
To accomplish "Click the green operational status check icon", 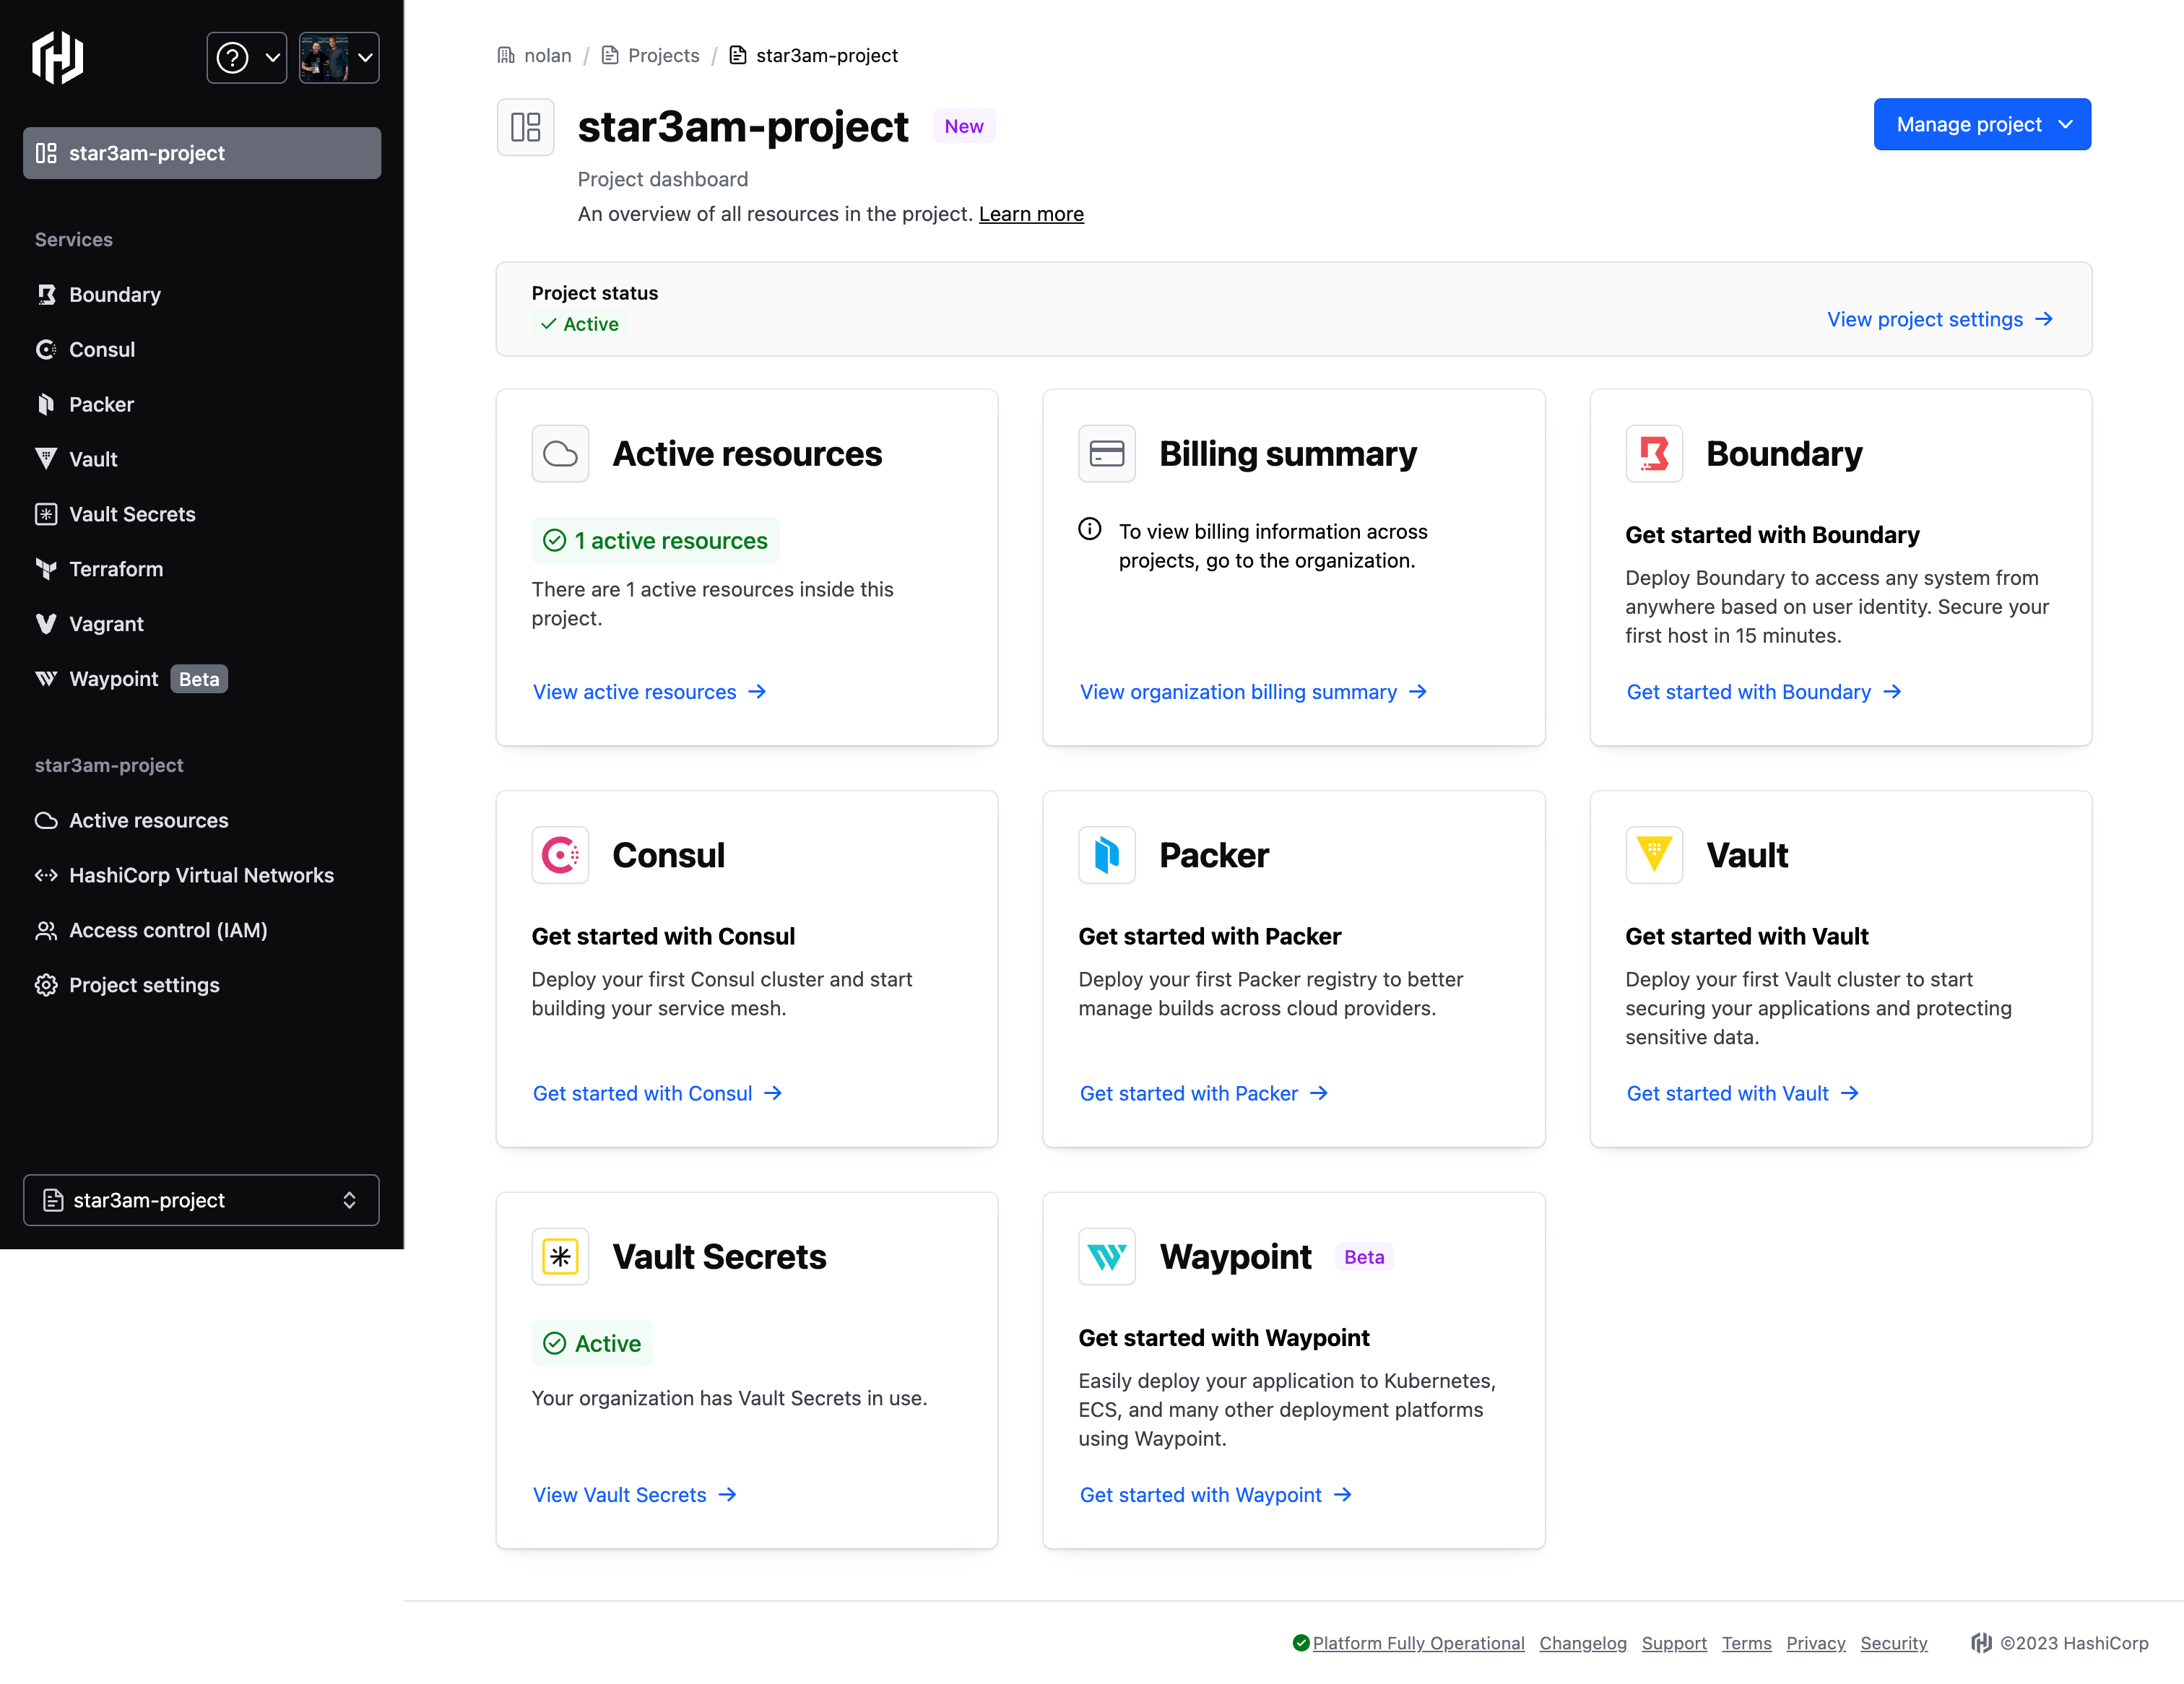I will point(1300,1643).
